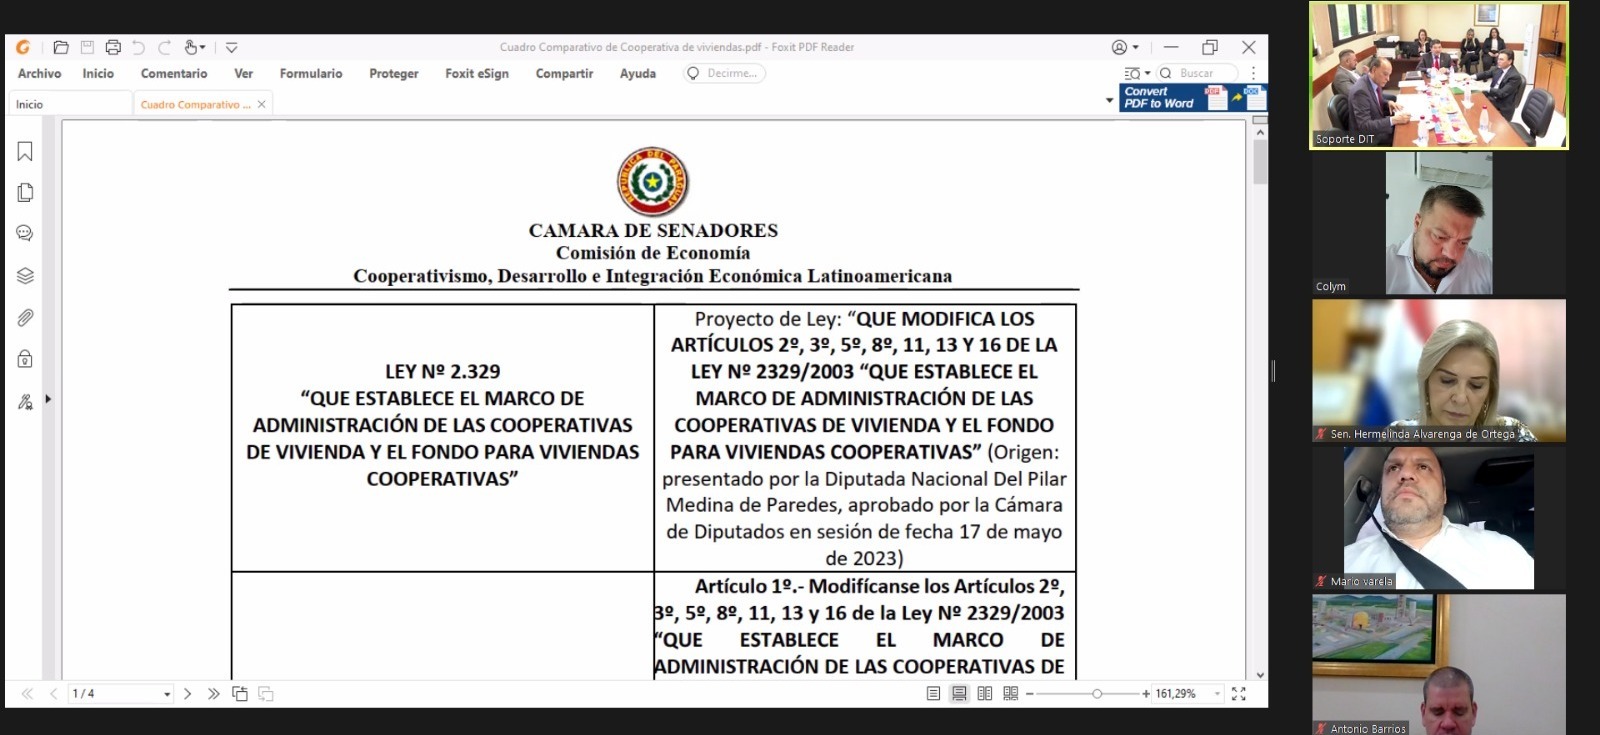Viewport: 1600px width, 735px height.
Task: Open the Bookmarks panel
Action: point(25,151)
